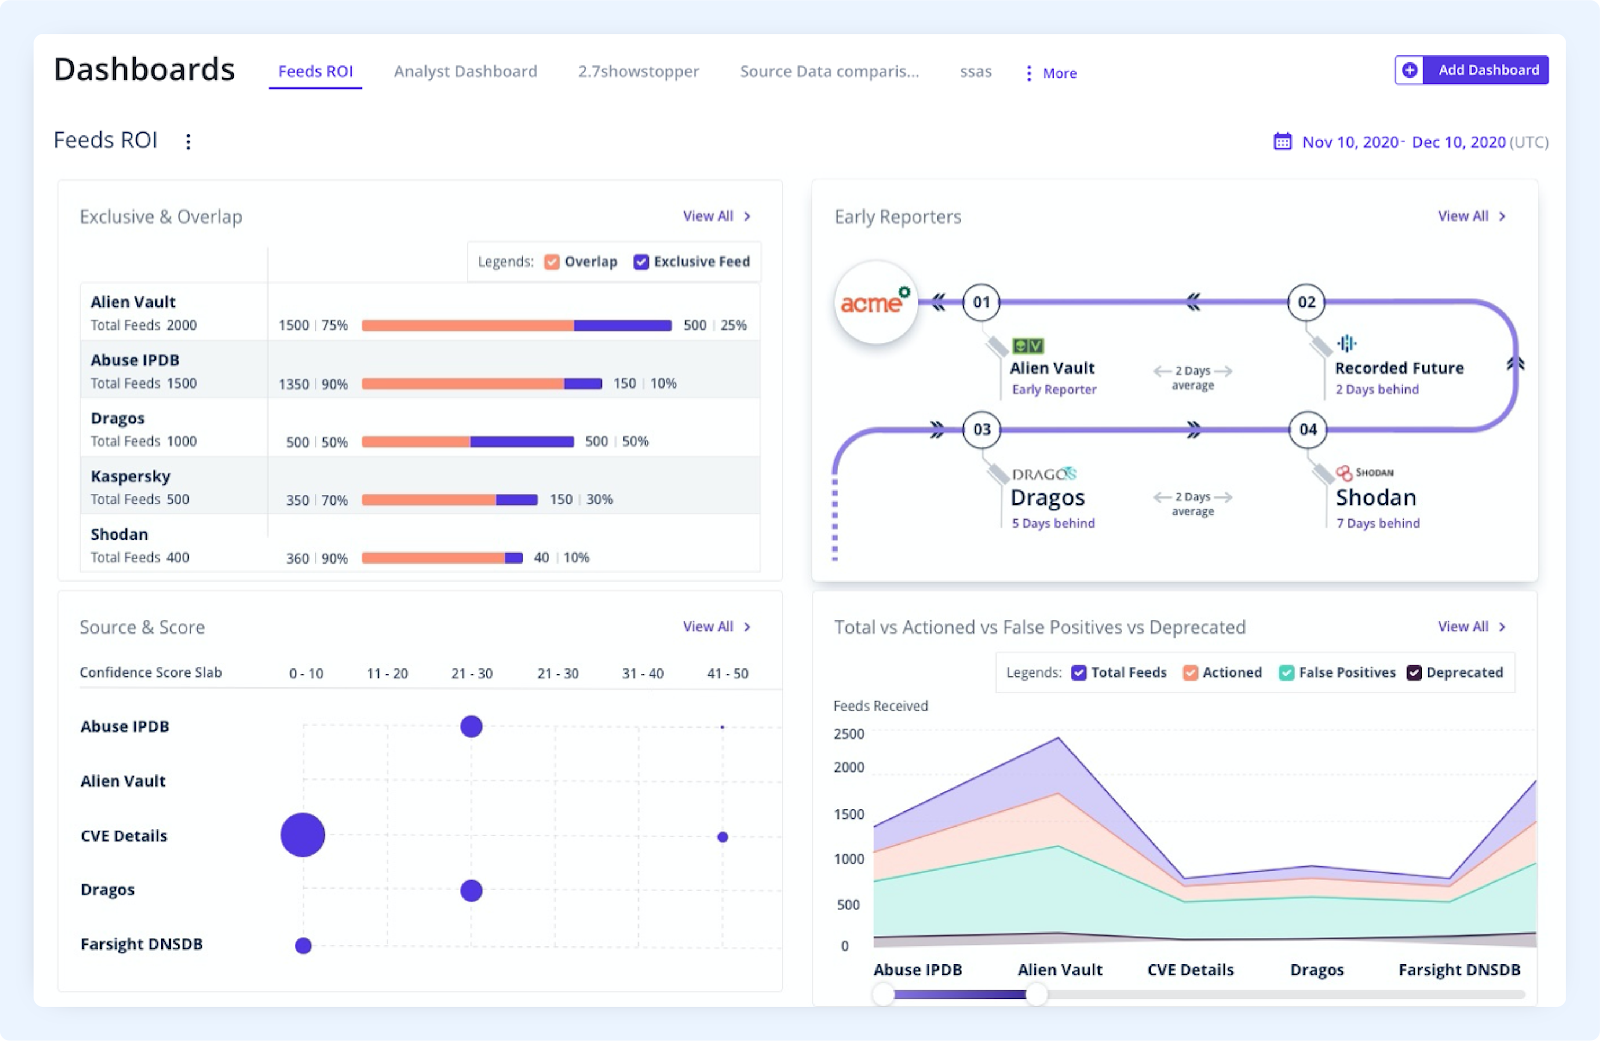Image resolution: width=1600 pixels, height=1041 pixels.
Task: Disable the Deprecated legend checkbox
Action: 1414,673
